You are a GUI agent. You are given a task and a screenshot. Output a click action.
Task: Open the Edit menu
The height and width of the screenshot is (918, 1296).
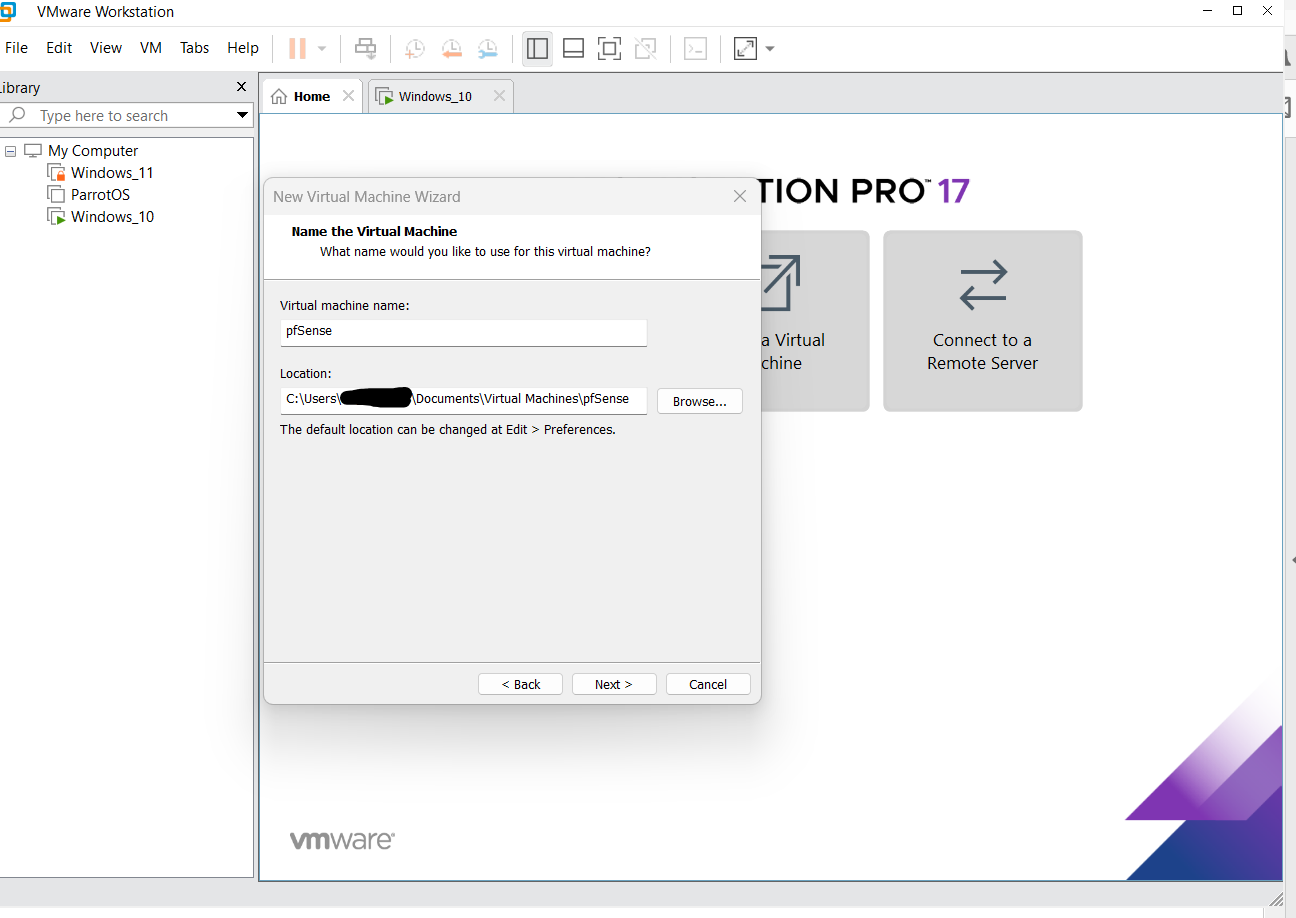click(x=59, y=48)
